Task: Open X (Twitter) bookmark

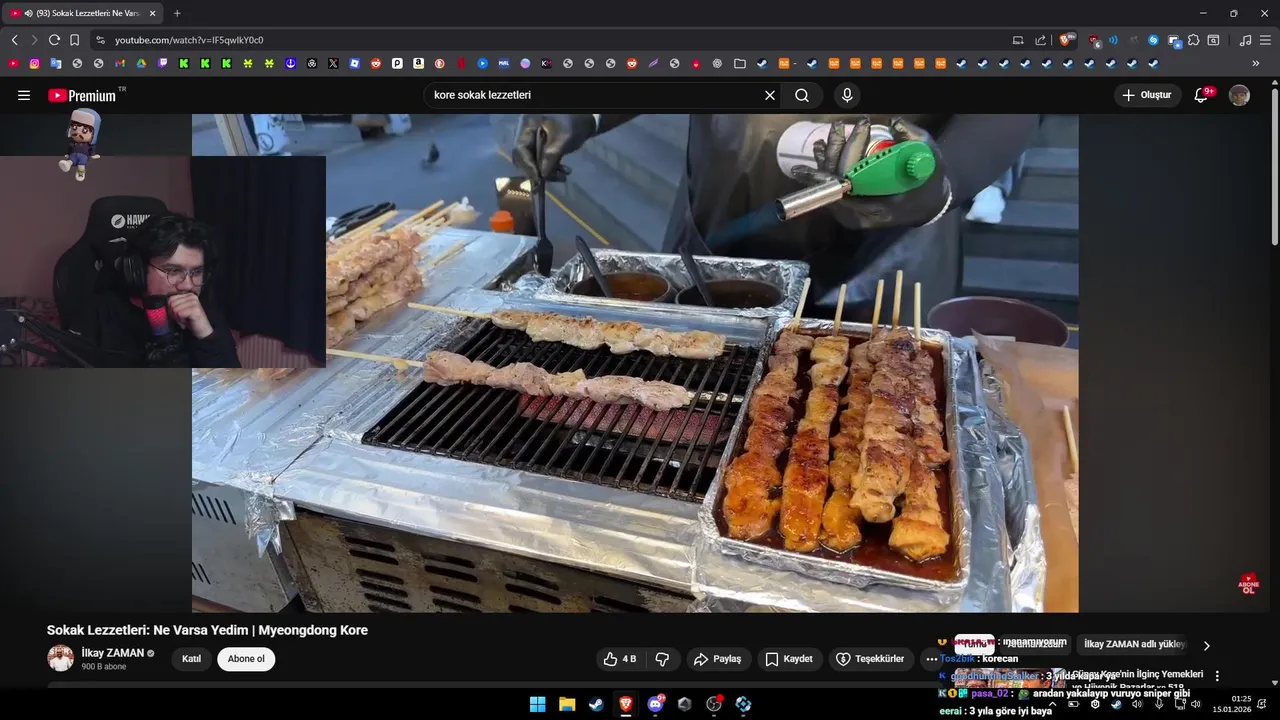Action: pyautogui.click(x=333, y=63)
